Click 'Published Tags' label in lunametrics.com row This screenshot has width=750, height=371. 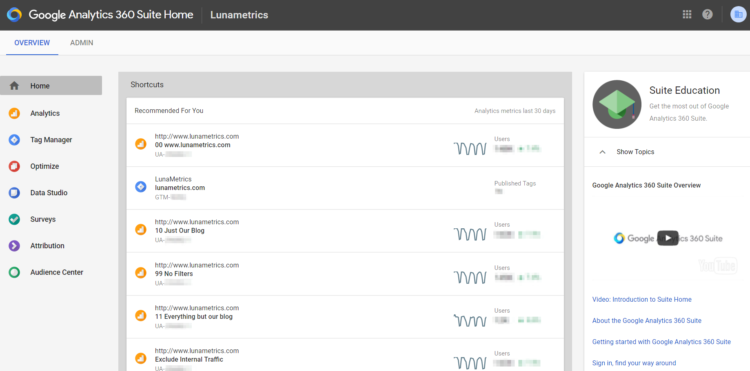[515, 183]
